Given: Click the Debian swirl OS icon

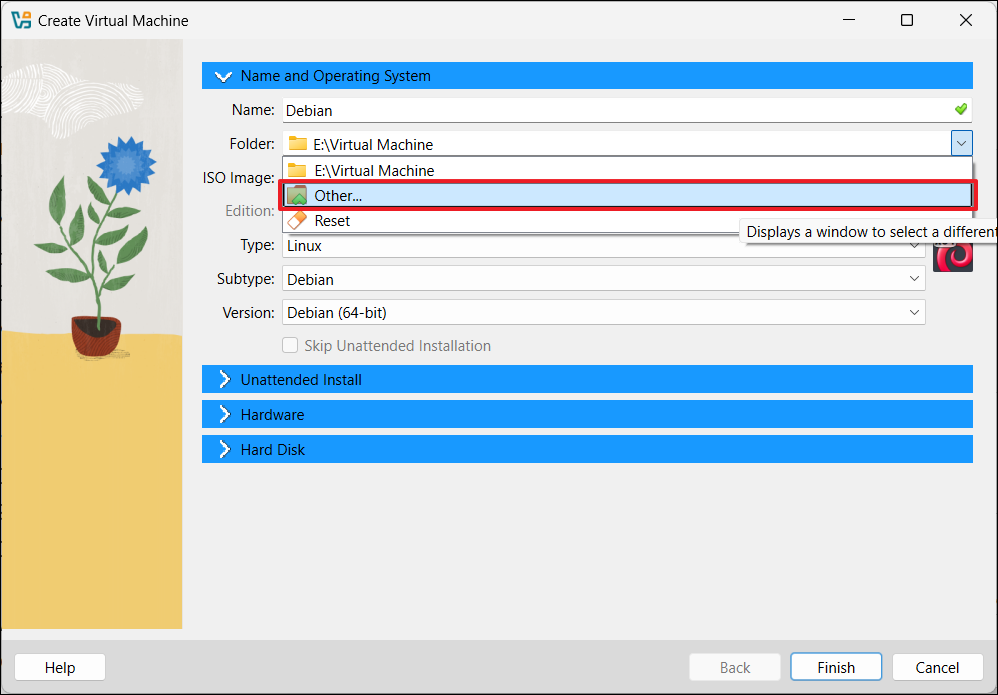Looking at the screenshot, I should (x=953, y=256).
